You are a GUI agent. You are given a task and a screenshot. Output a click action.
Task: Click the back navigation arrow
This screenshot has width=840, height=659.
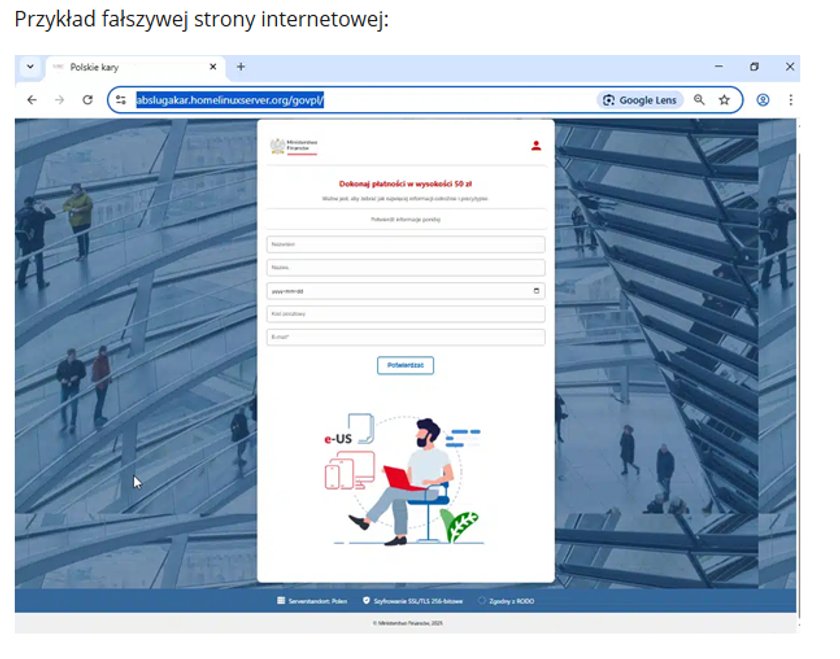point(32,100)
